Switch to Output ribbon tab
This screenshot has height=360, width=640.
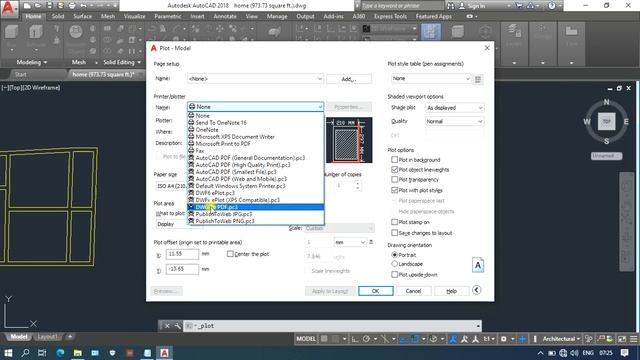[305, 16]
